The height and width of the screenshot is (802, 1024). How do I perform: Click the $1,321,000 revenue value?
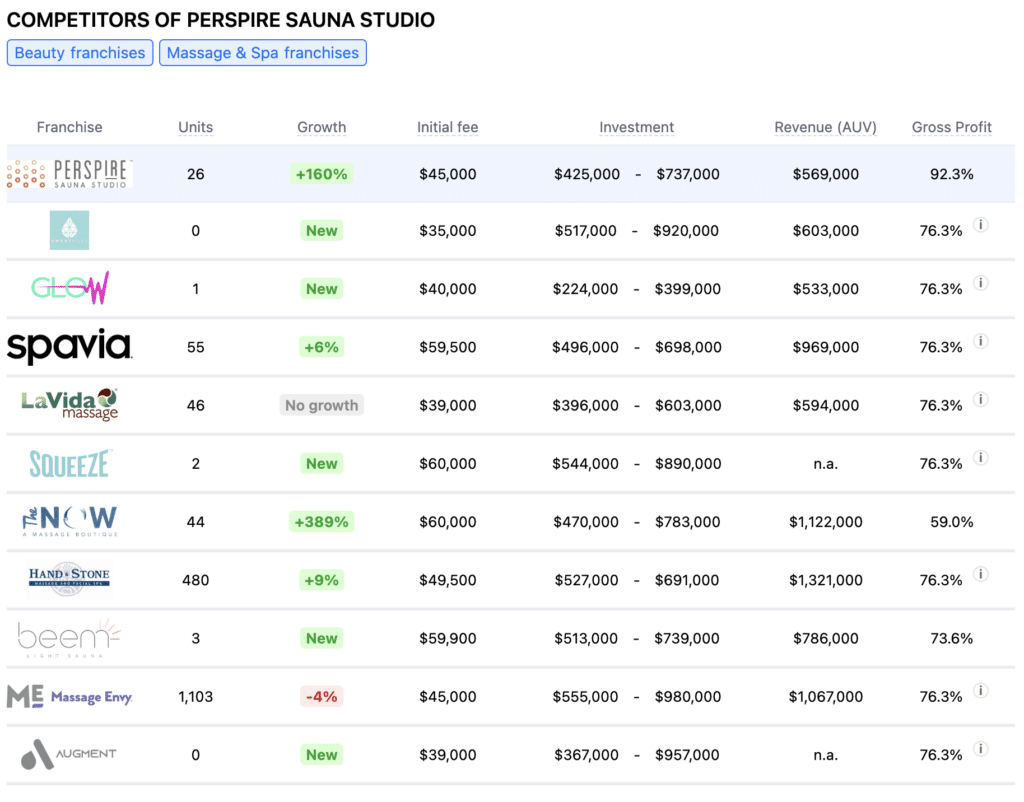(x=825, y=580)
